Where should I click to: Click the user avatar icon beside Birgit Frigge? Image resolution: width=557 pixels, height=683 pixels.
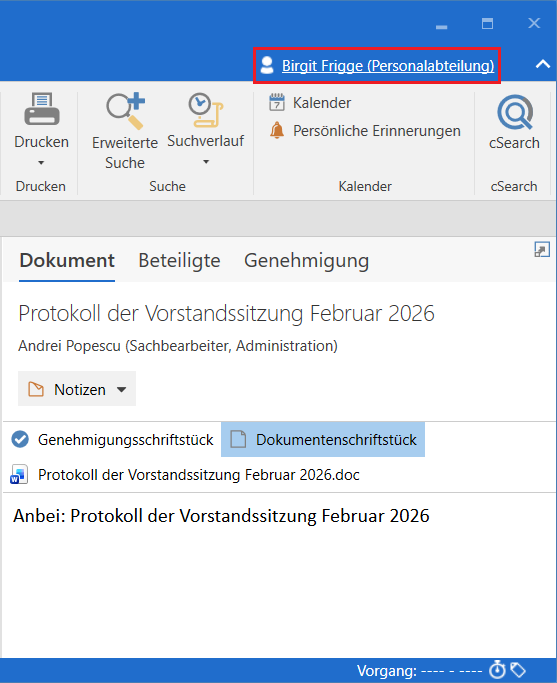(267, 65)
